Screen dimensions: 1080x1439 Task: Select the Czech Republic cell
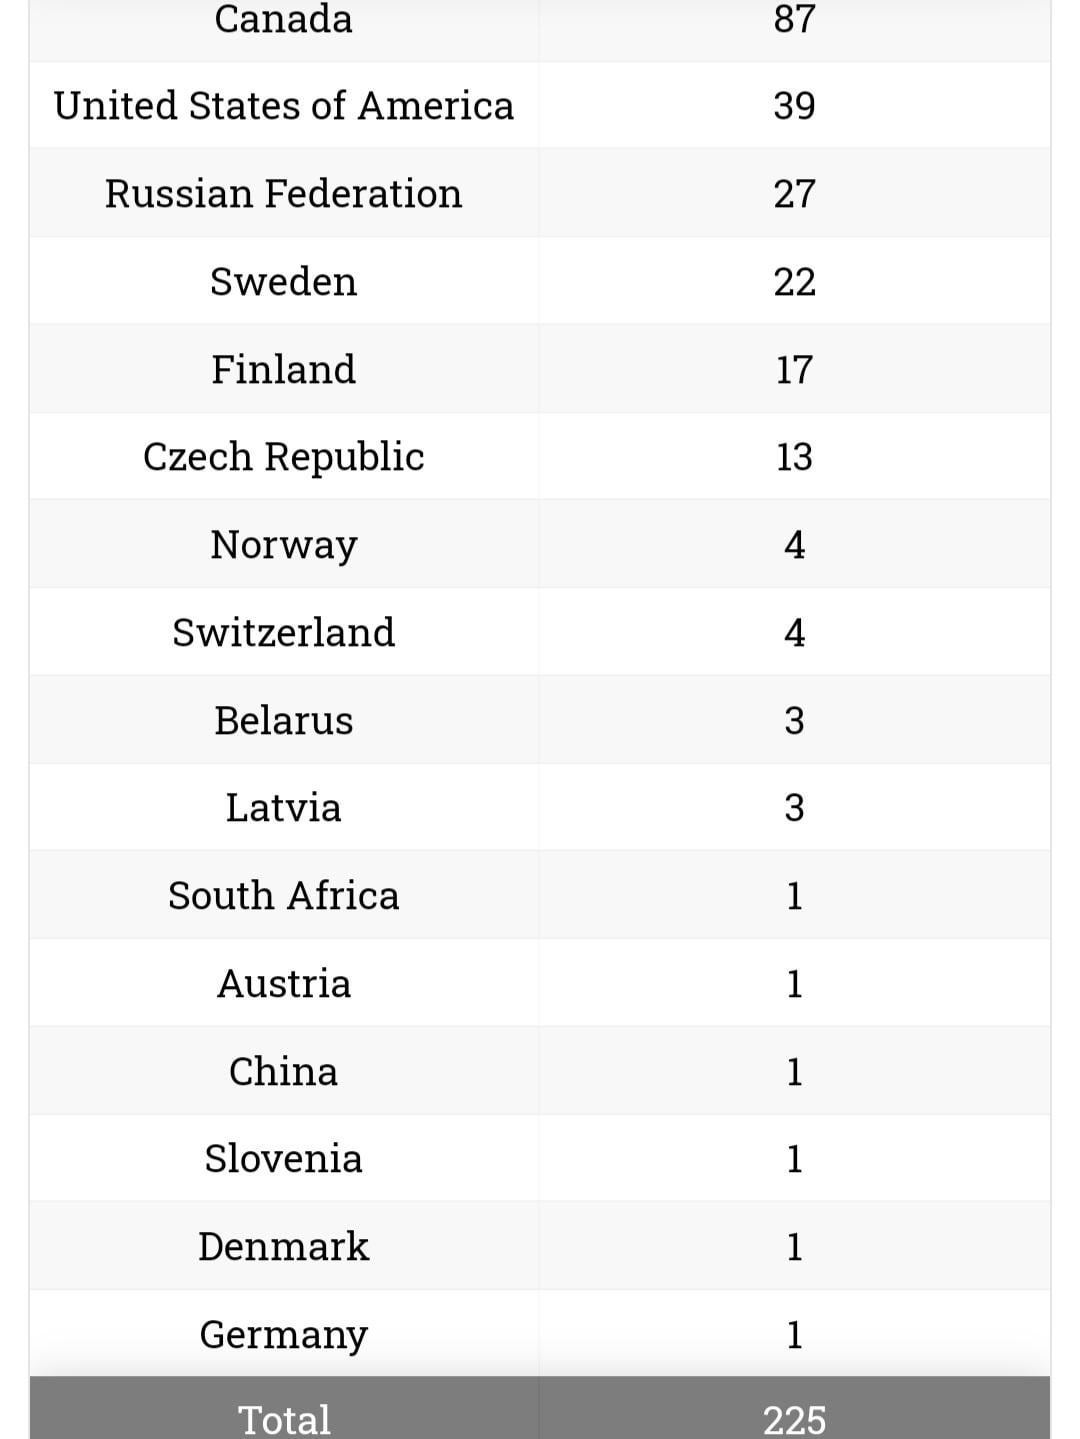point(283,457)
